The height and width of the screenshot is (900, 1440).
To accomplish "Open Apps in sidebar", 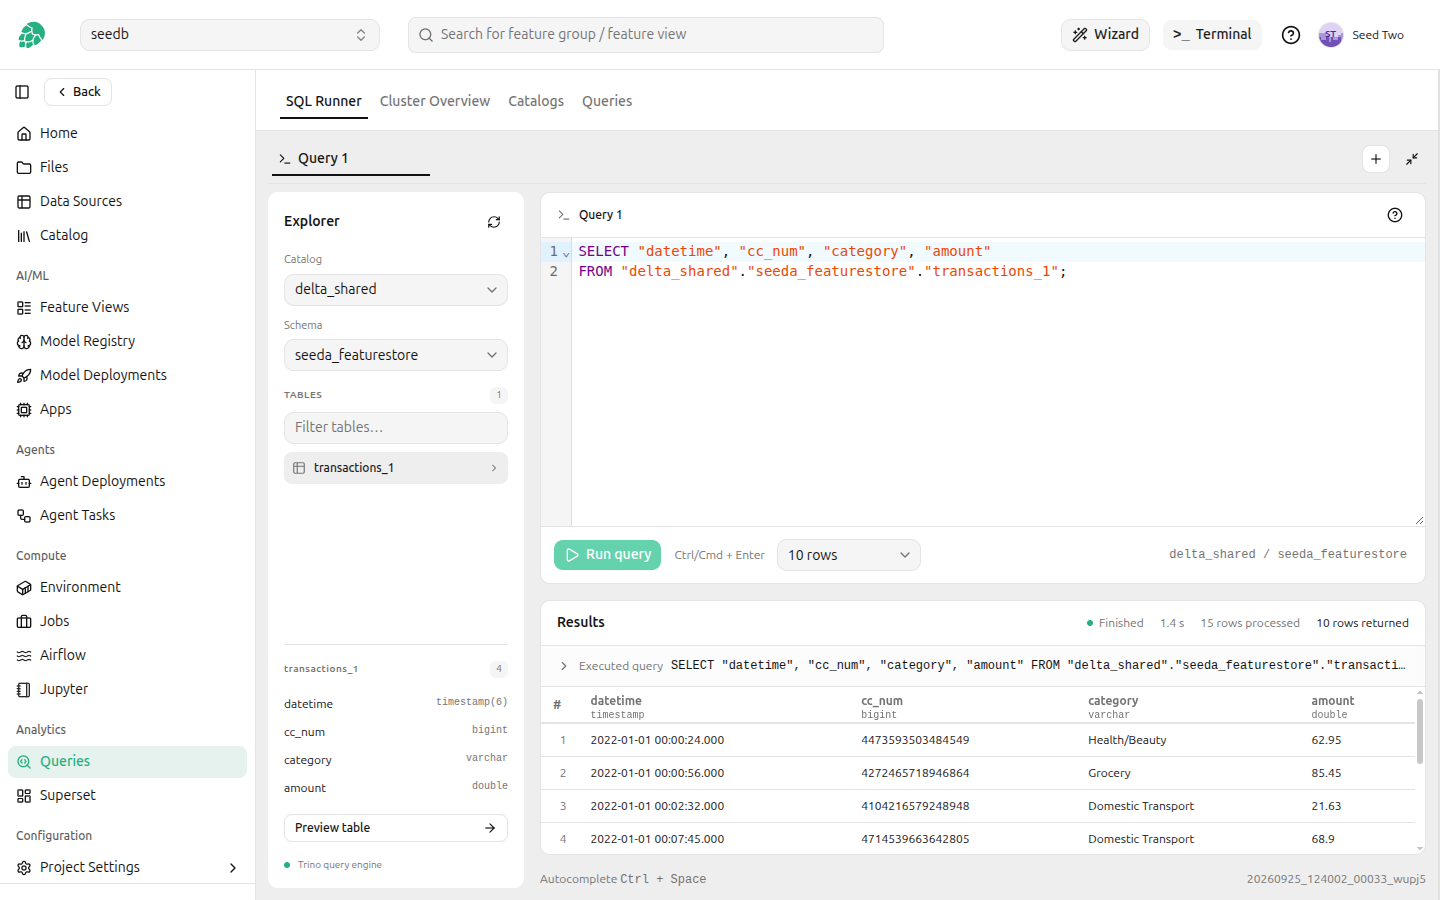I will coord(128,409).
